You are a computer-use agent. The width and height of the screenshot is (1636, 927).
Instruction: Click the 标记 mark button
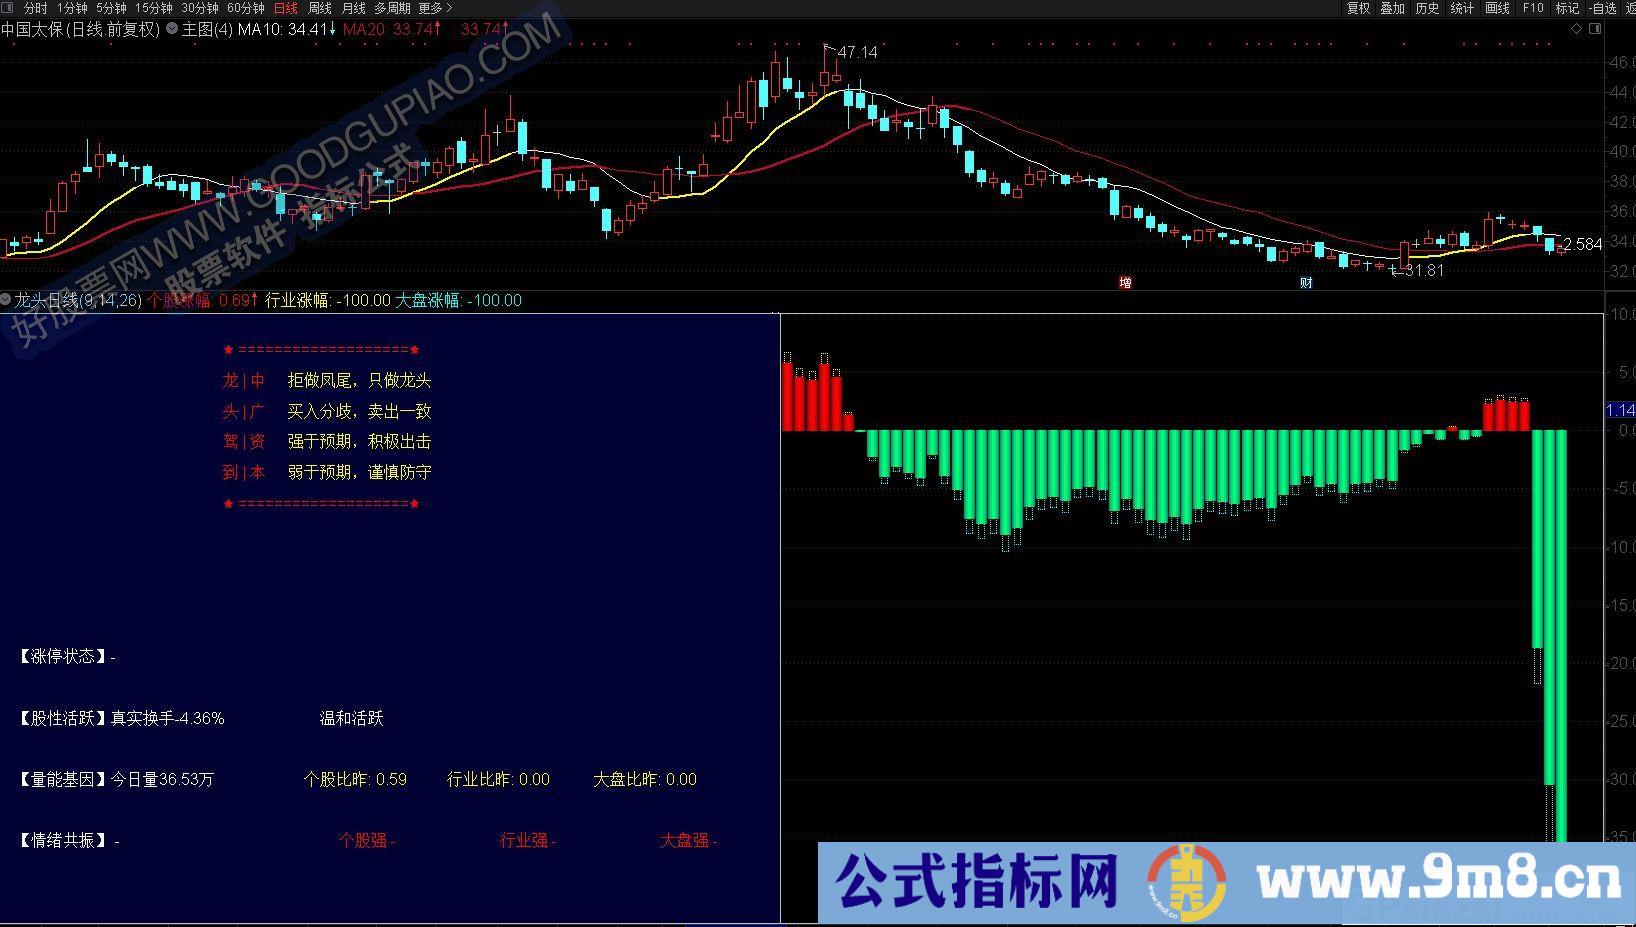coord(1567,8)
